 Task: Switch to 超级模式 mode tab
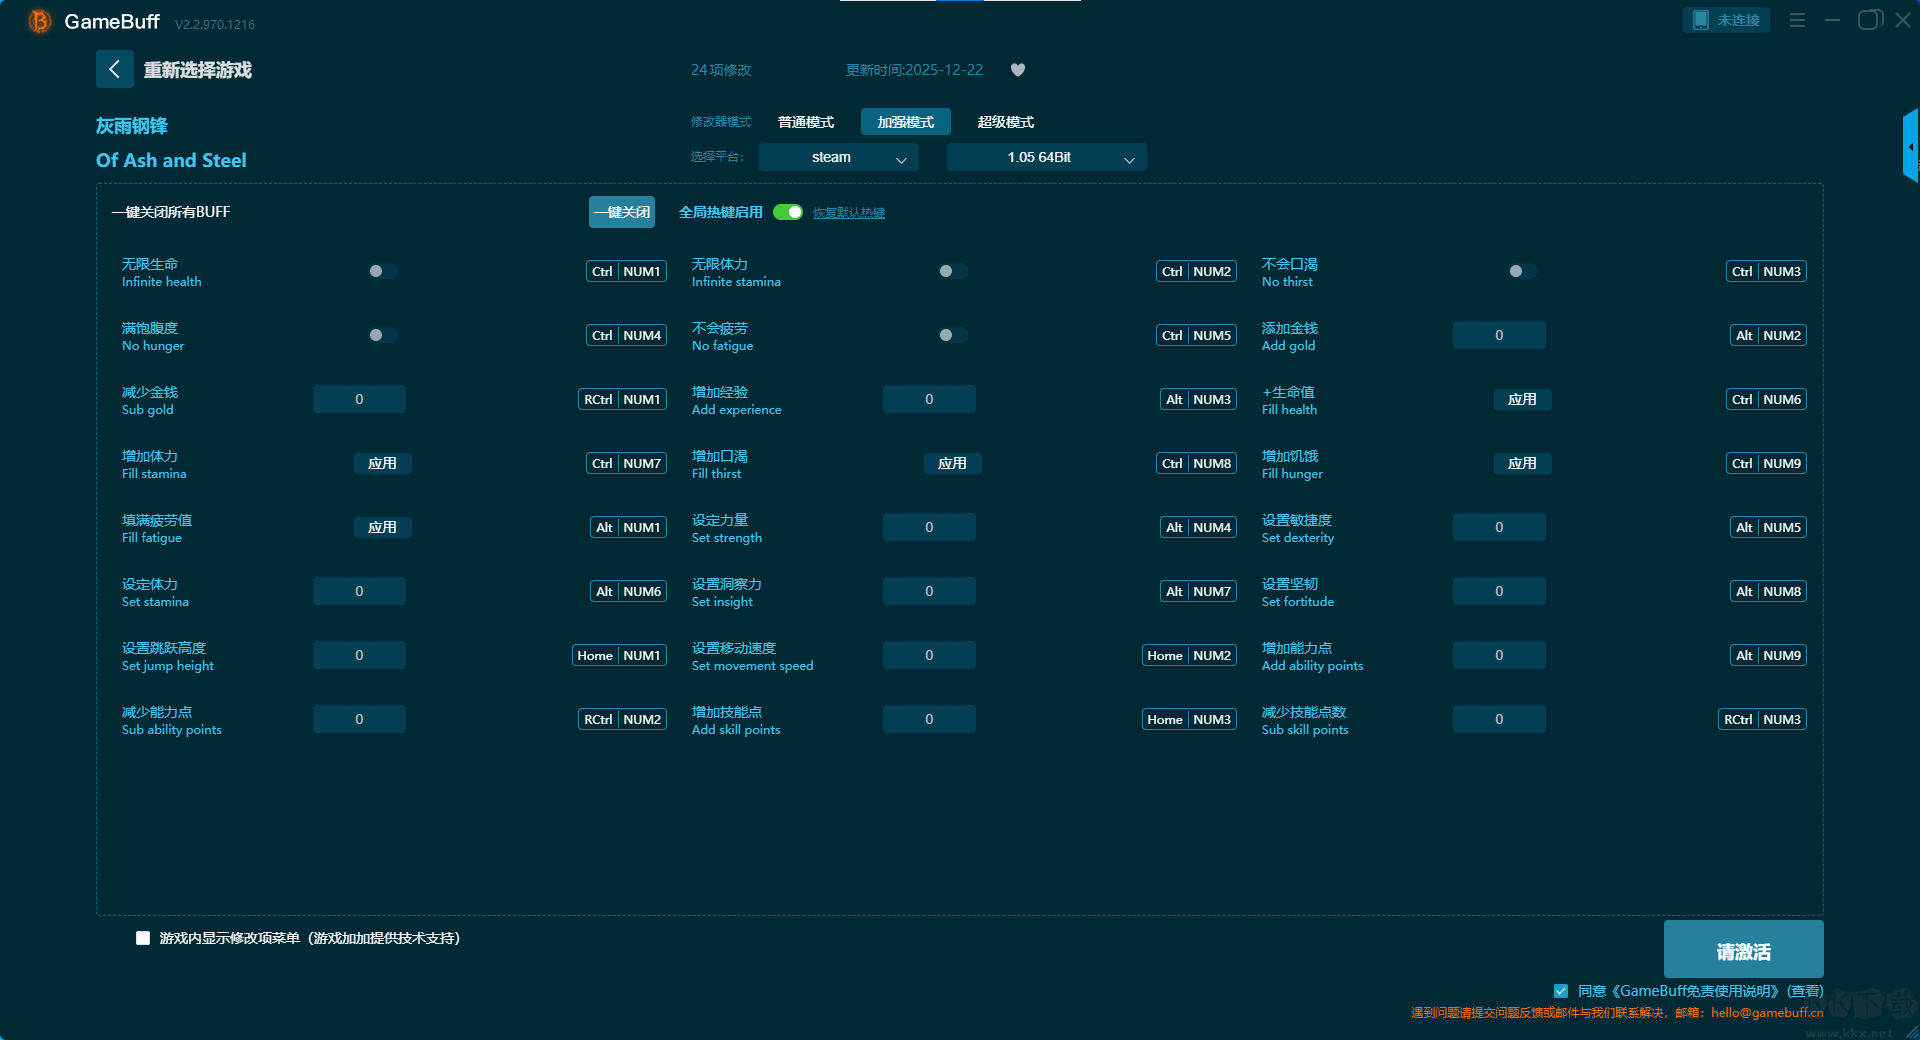click(1005, 122)
